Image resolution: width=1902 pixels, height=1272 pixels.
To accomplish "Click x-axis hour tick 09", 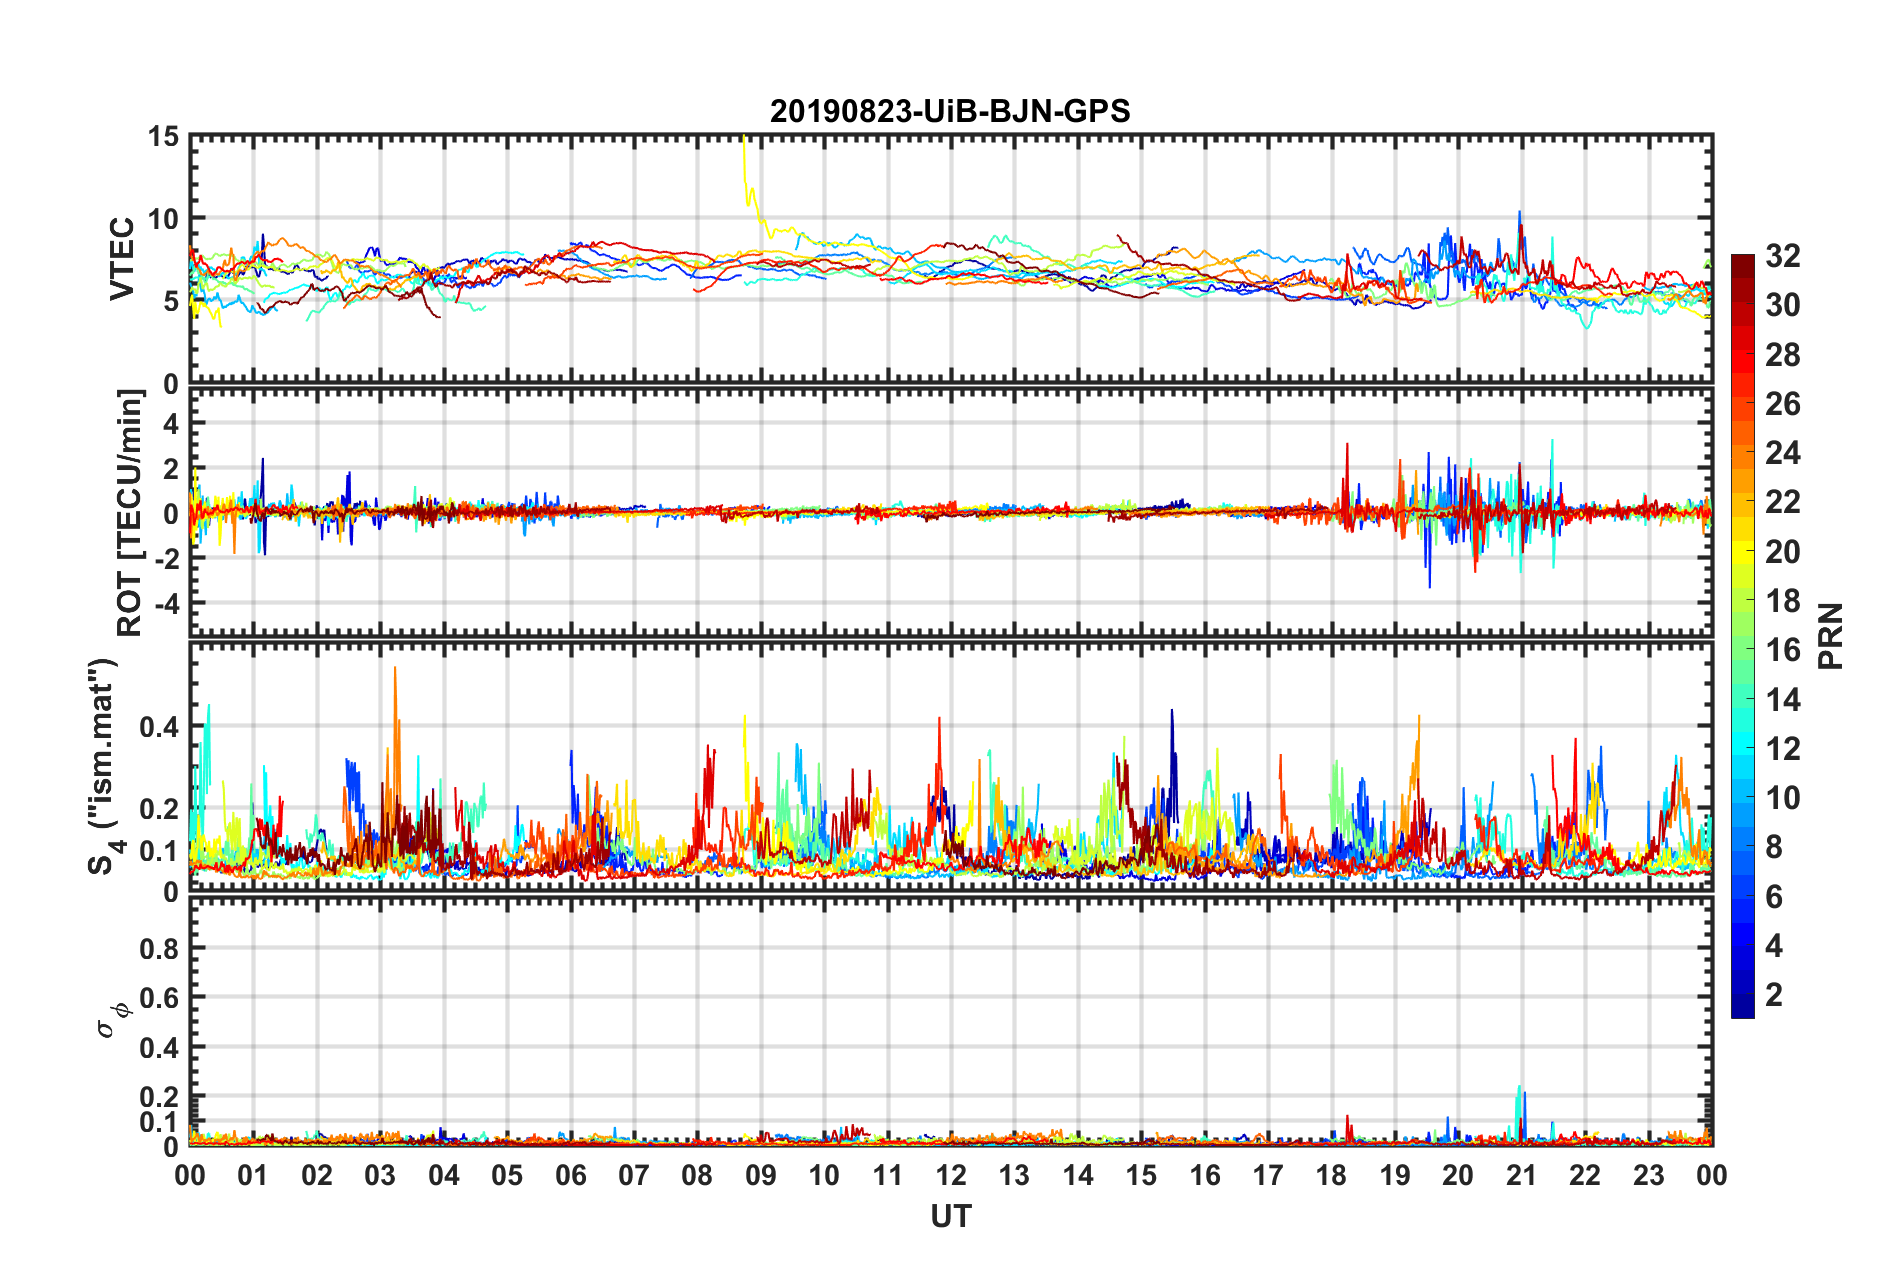I will point(761,1175).
